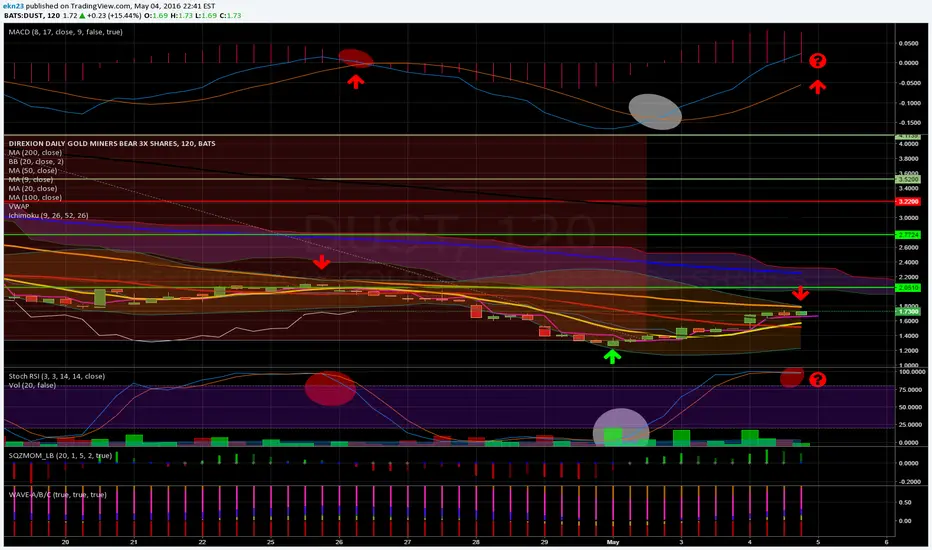Open the ekn23 author profile link
Viewport: 932px width, 550px height.
(13, 6)
